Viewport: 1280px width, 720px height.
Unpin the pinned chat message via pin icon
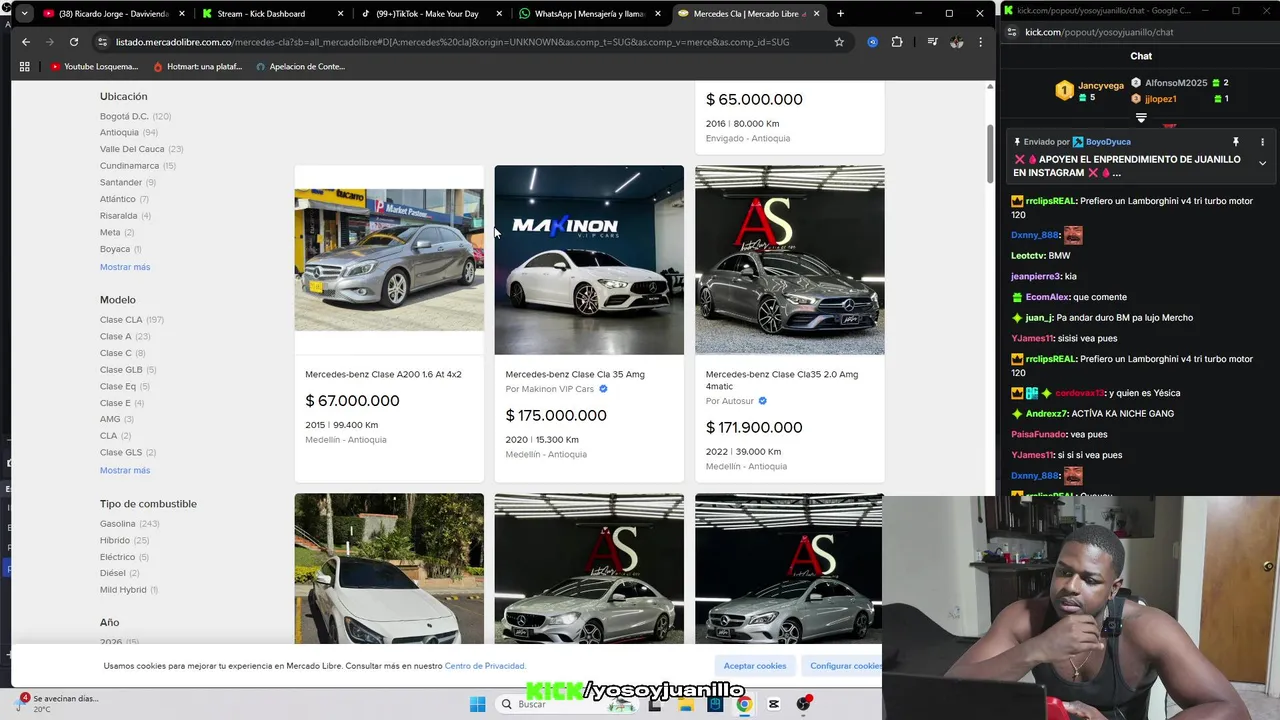1236,142
